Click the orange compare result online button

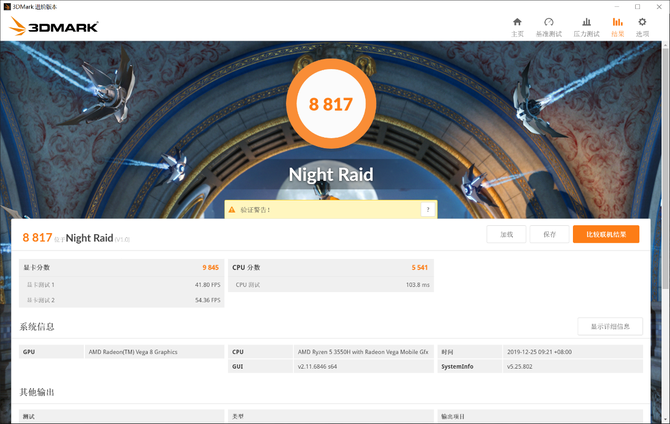606,234
